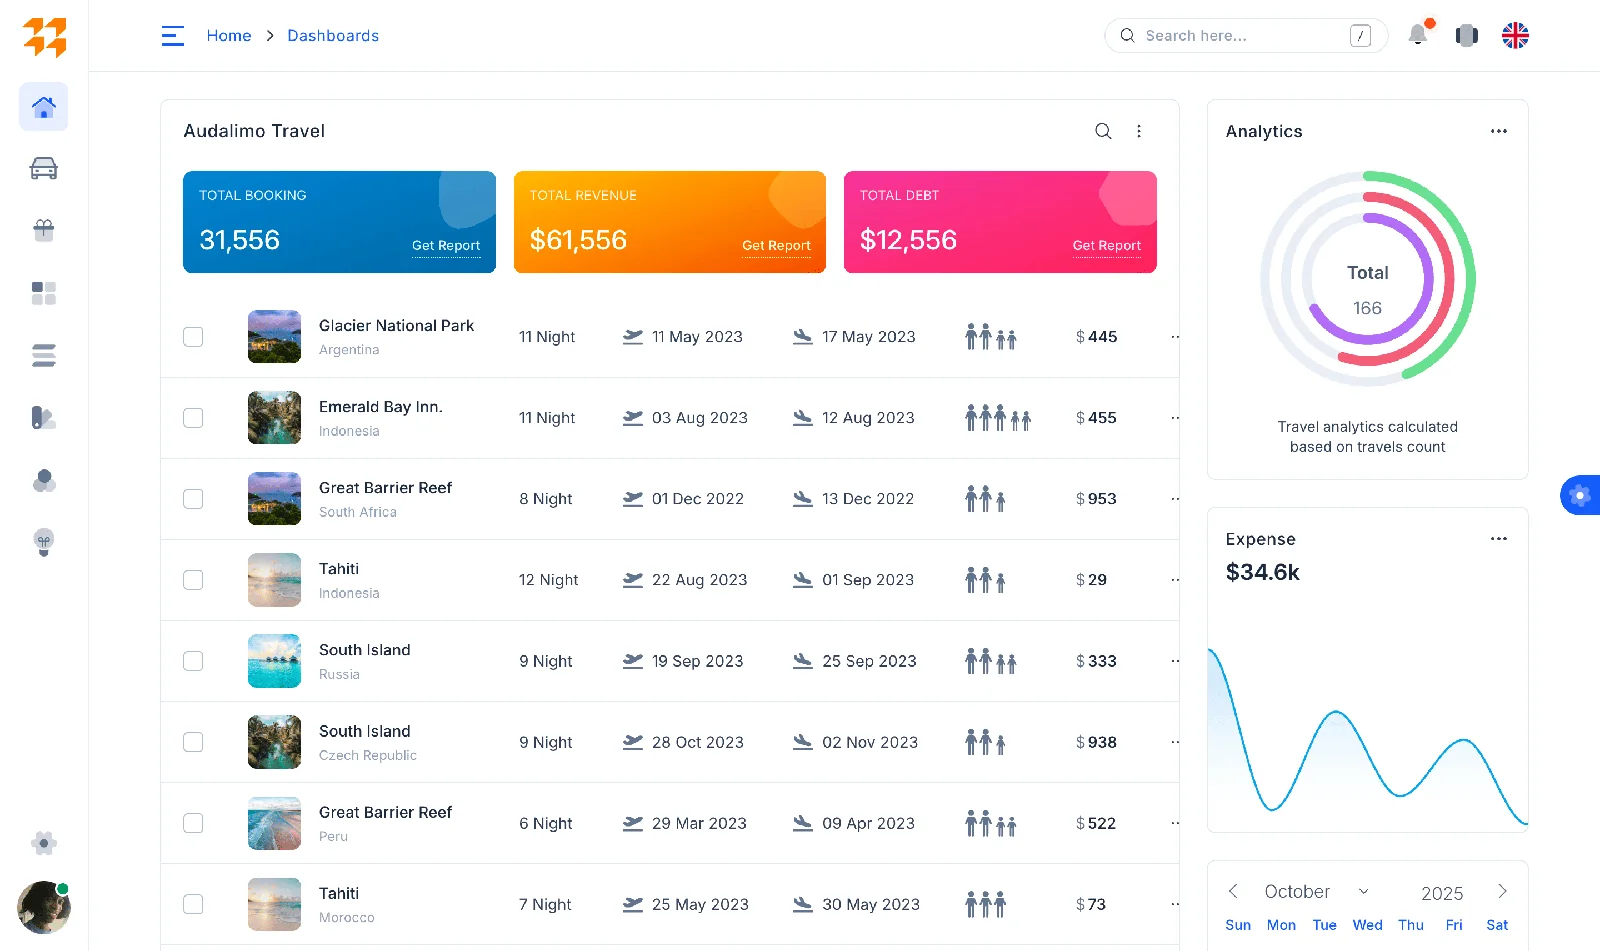Open the Analytics card more options
This screenshot has height=951, width=1600.
pos(1499,131)
